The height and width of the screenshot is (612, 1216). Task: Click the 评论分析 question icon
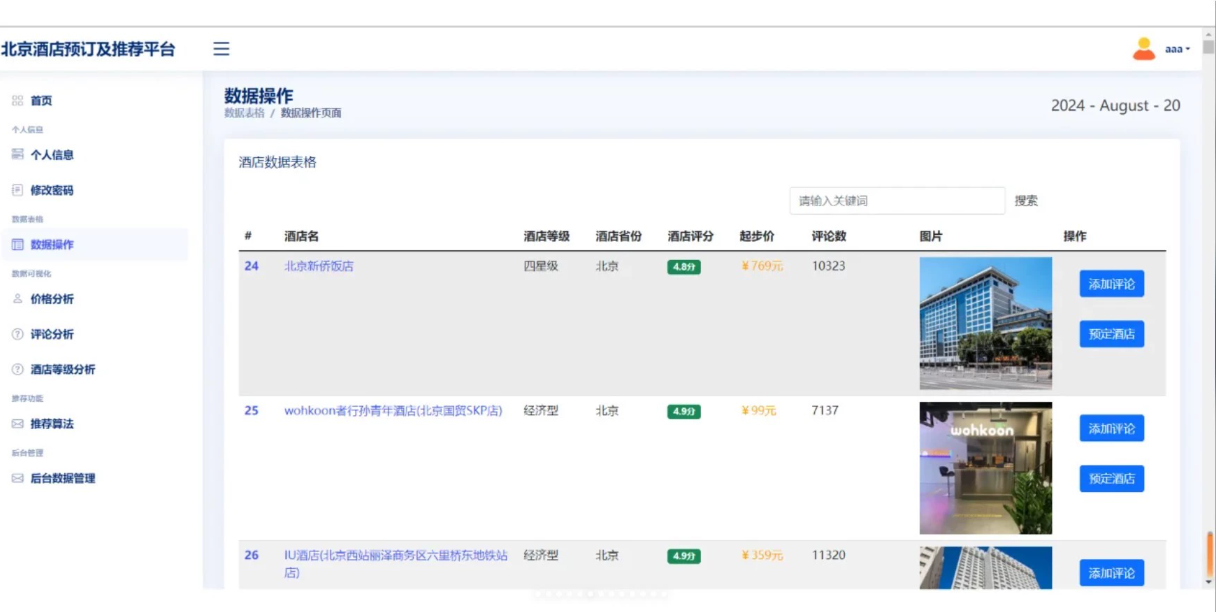(x=17, y=334)
